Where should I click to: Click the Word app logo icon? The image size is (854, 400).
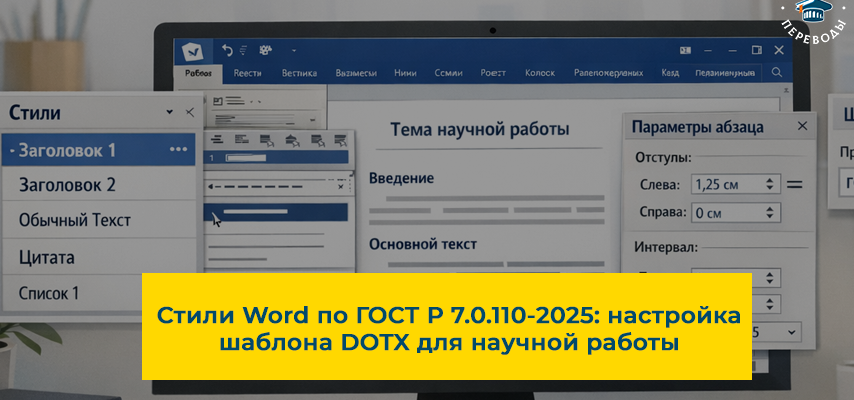click(193, 50)
